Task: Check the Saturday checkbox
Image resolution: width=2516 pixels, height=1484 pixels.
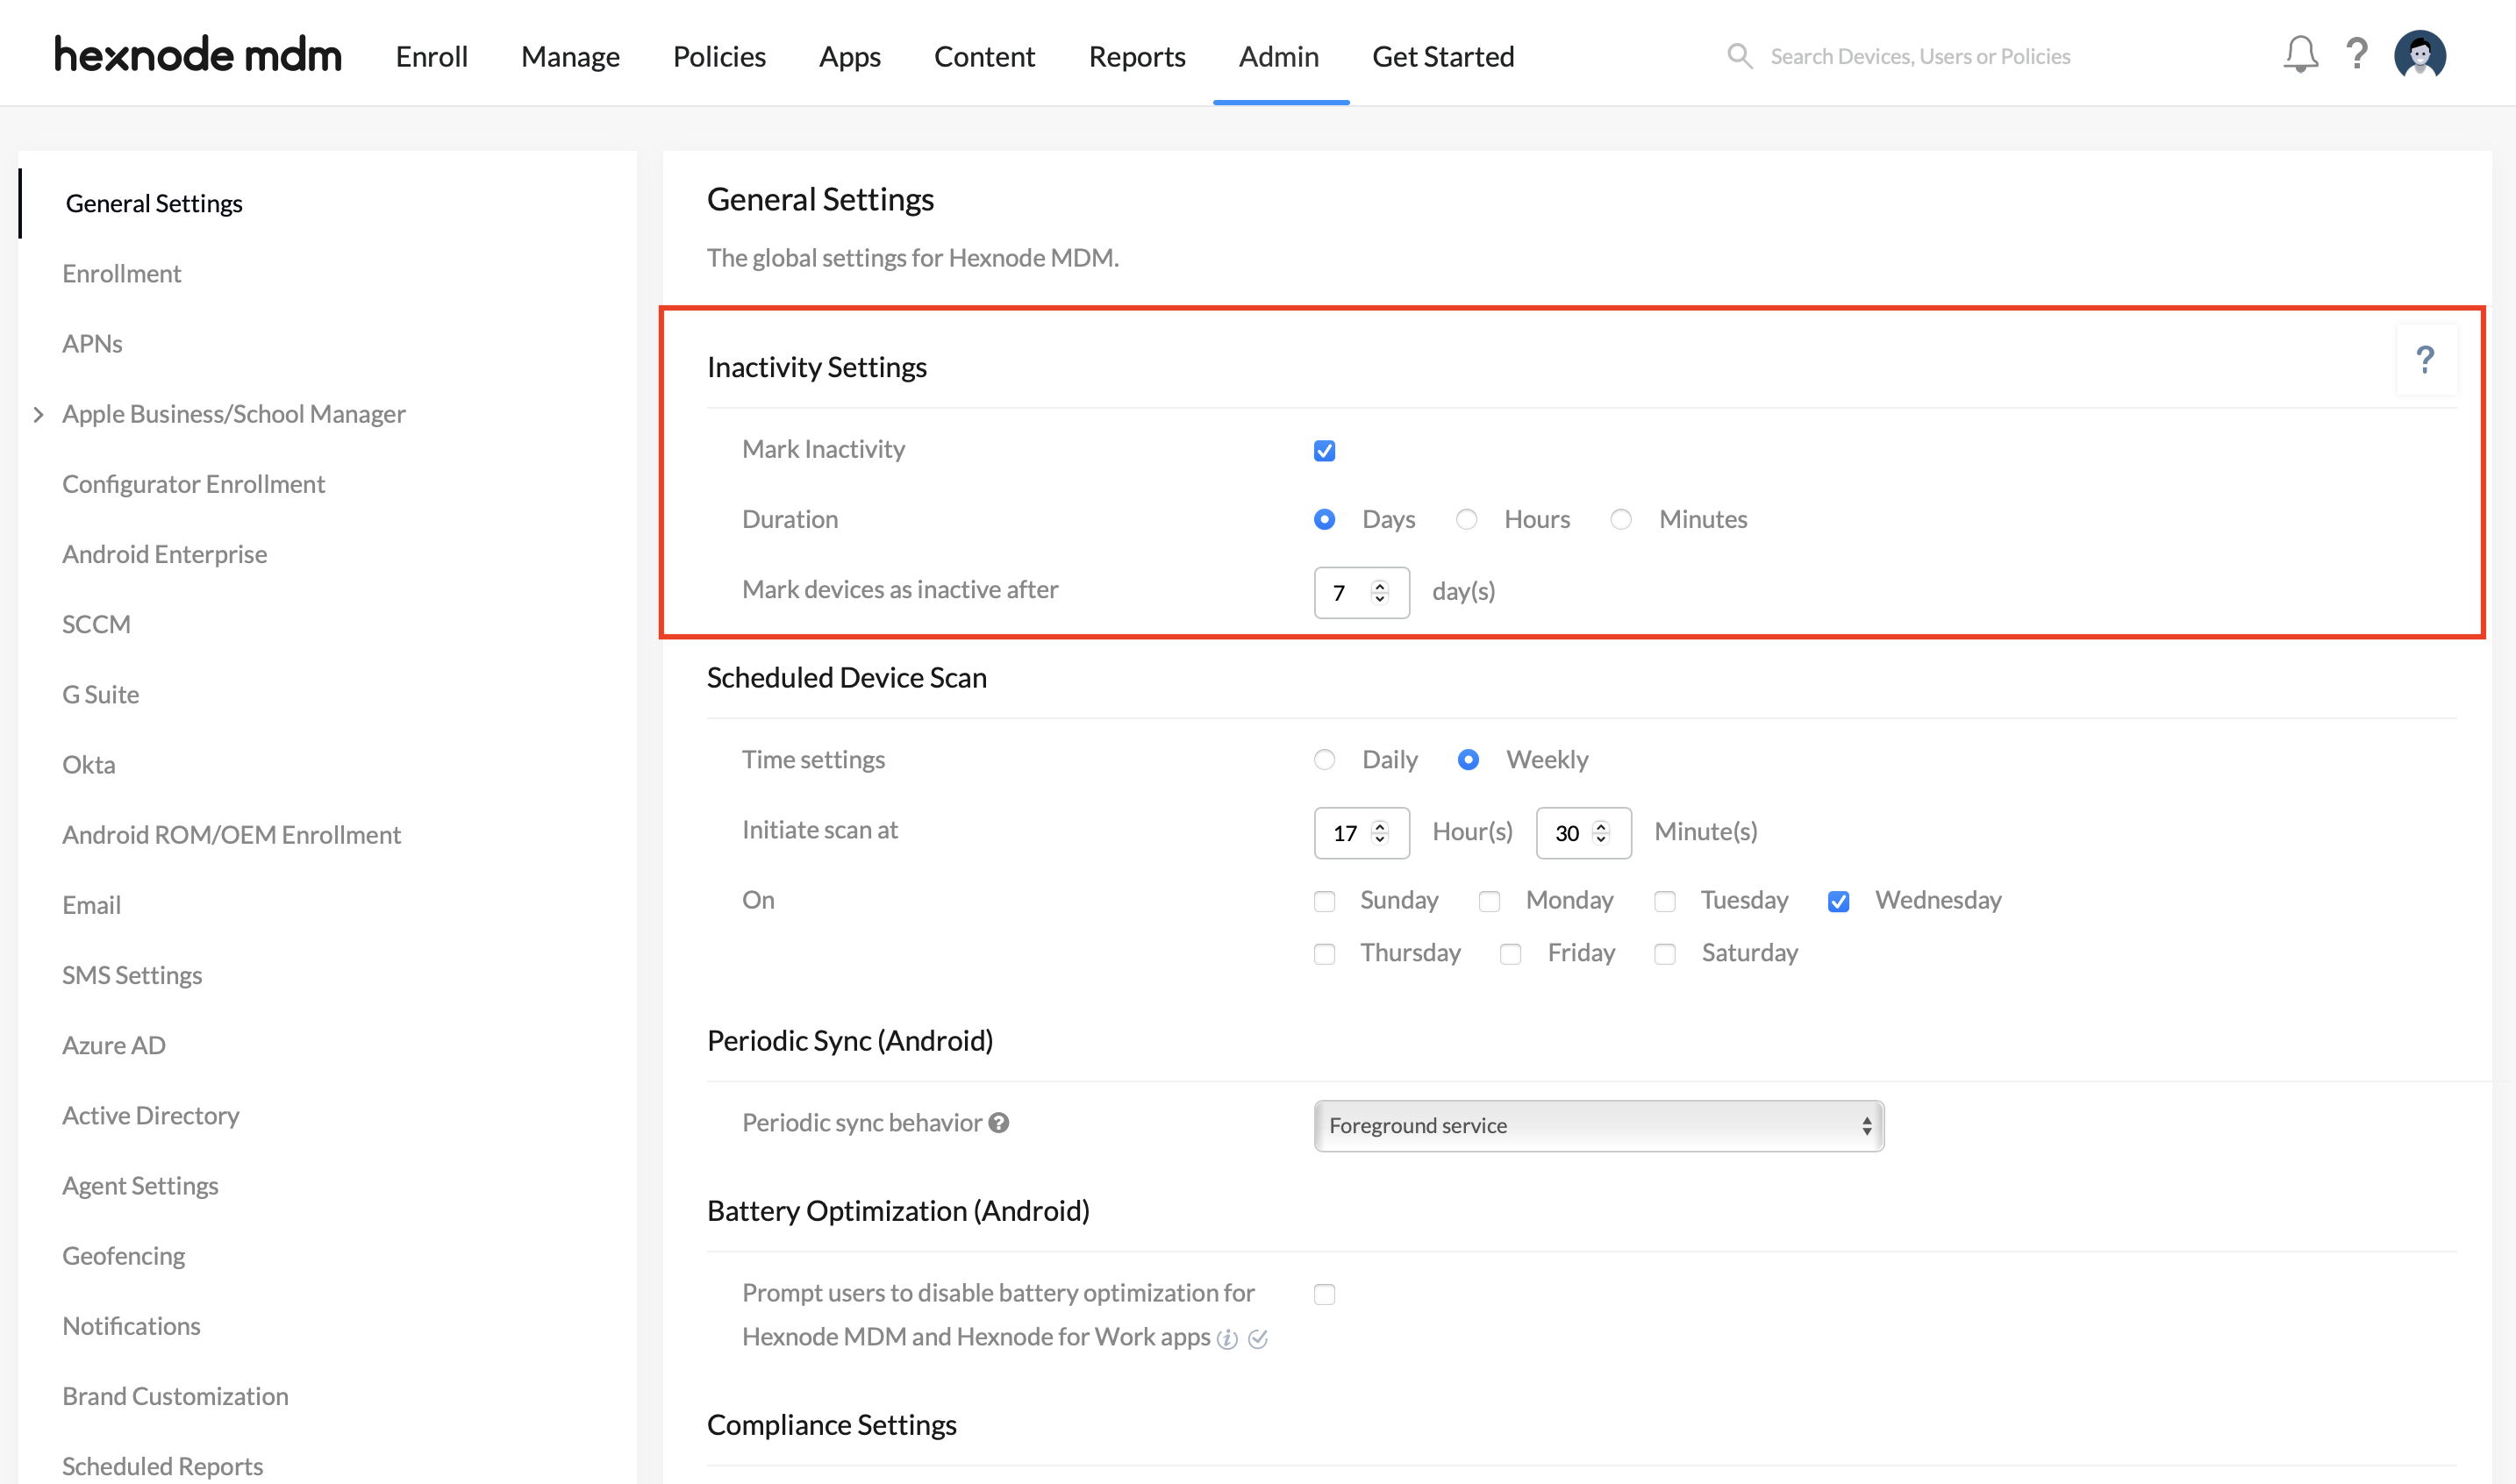Action: 1664,954
